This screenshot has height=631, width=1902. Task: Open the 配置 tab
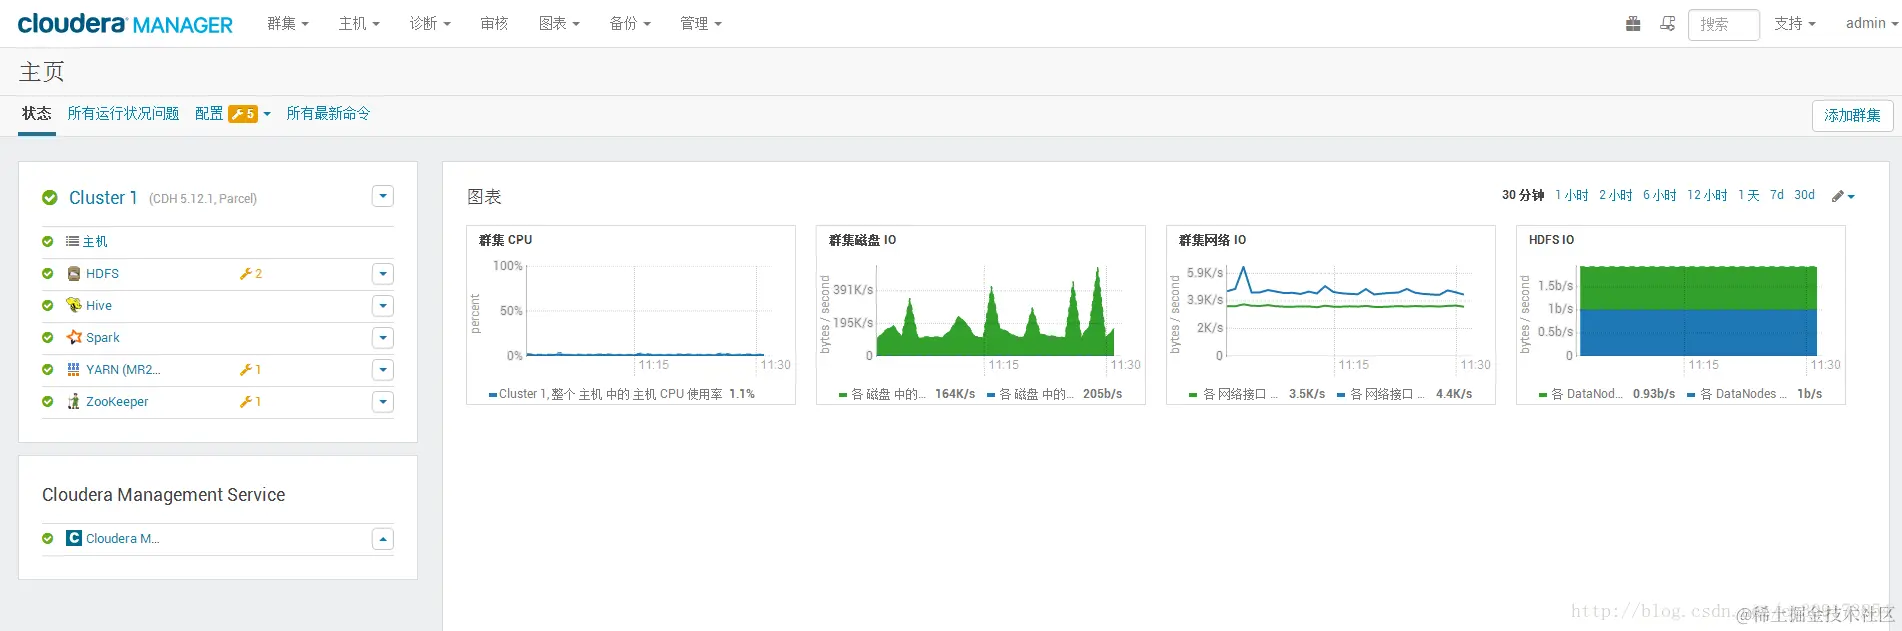(209, 113)
